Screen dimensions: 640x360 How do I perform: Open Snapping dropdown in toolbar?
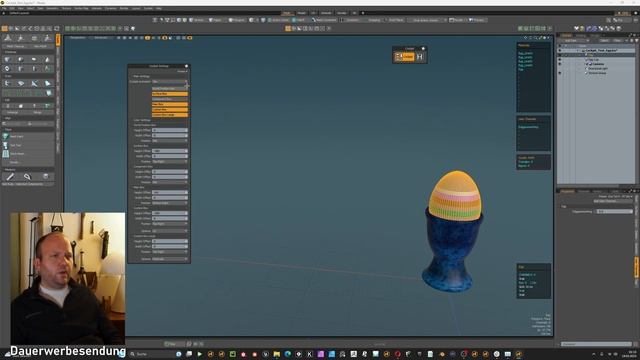tap(374, 20)
